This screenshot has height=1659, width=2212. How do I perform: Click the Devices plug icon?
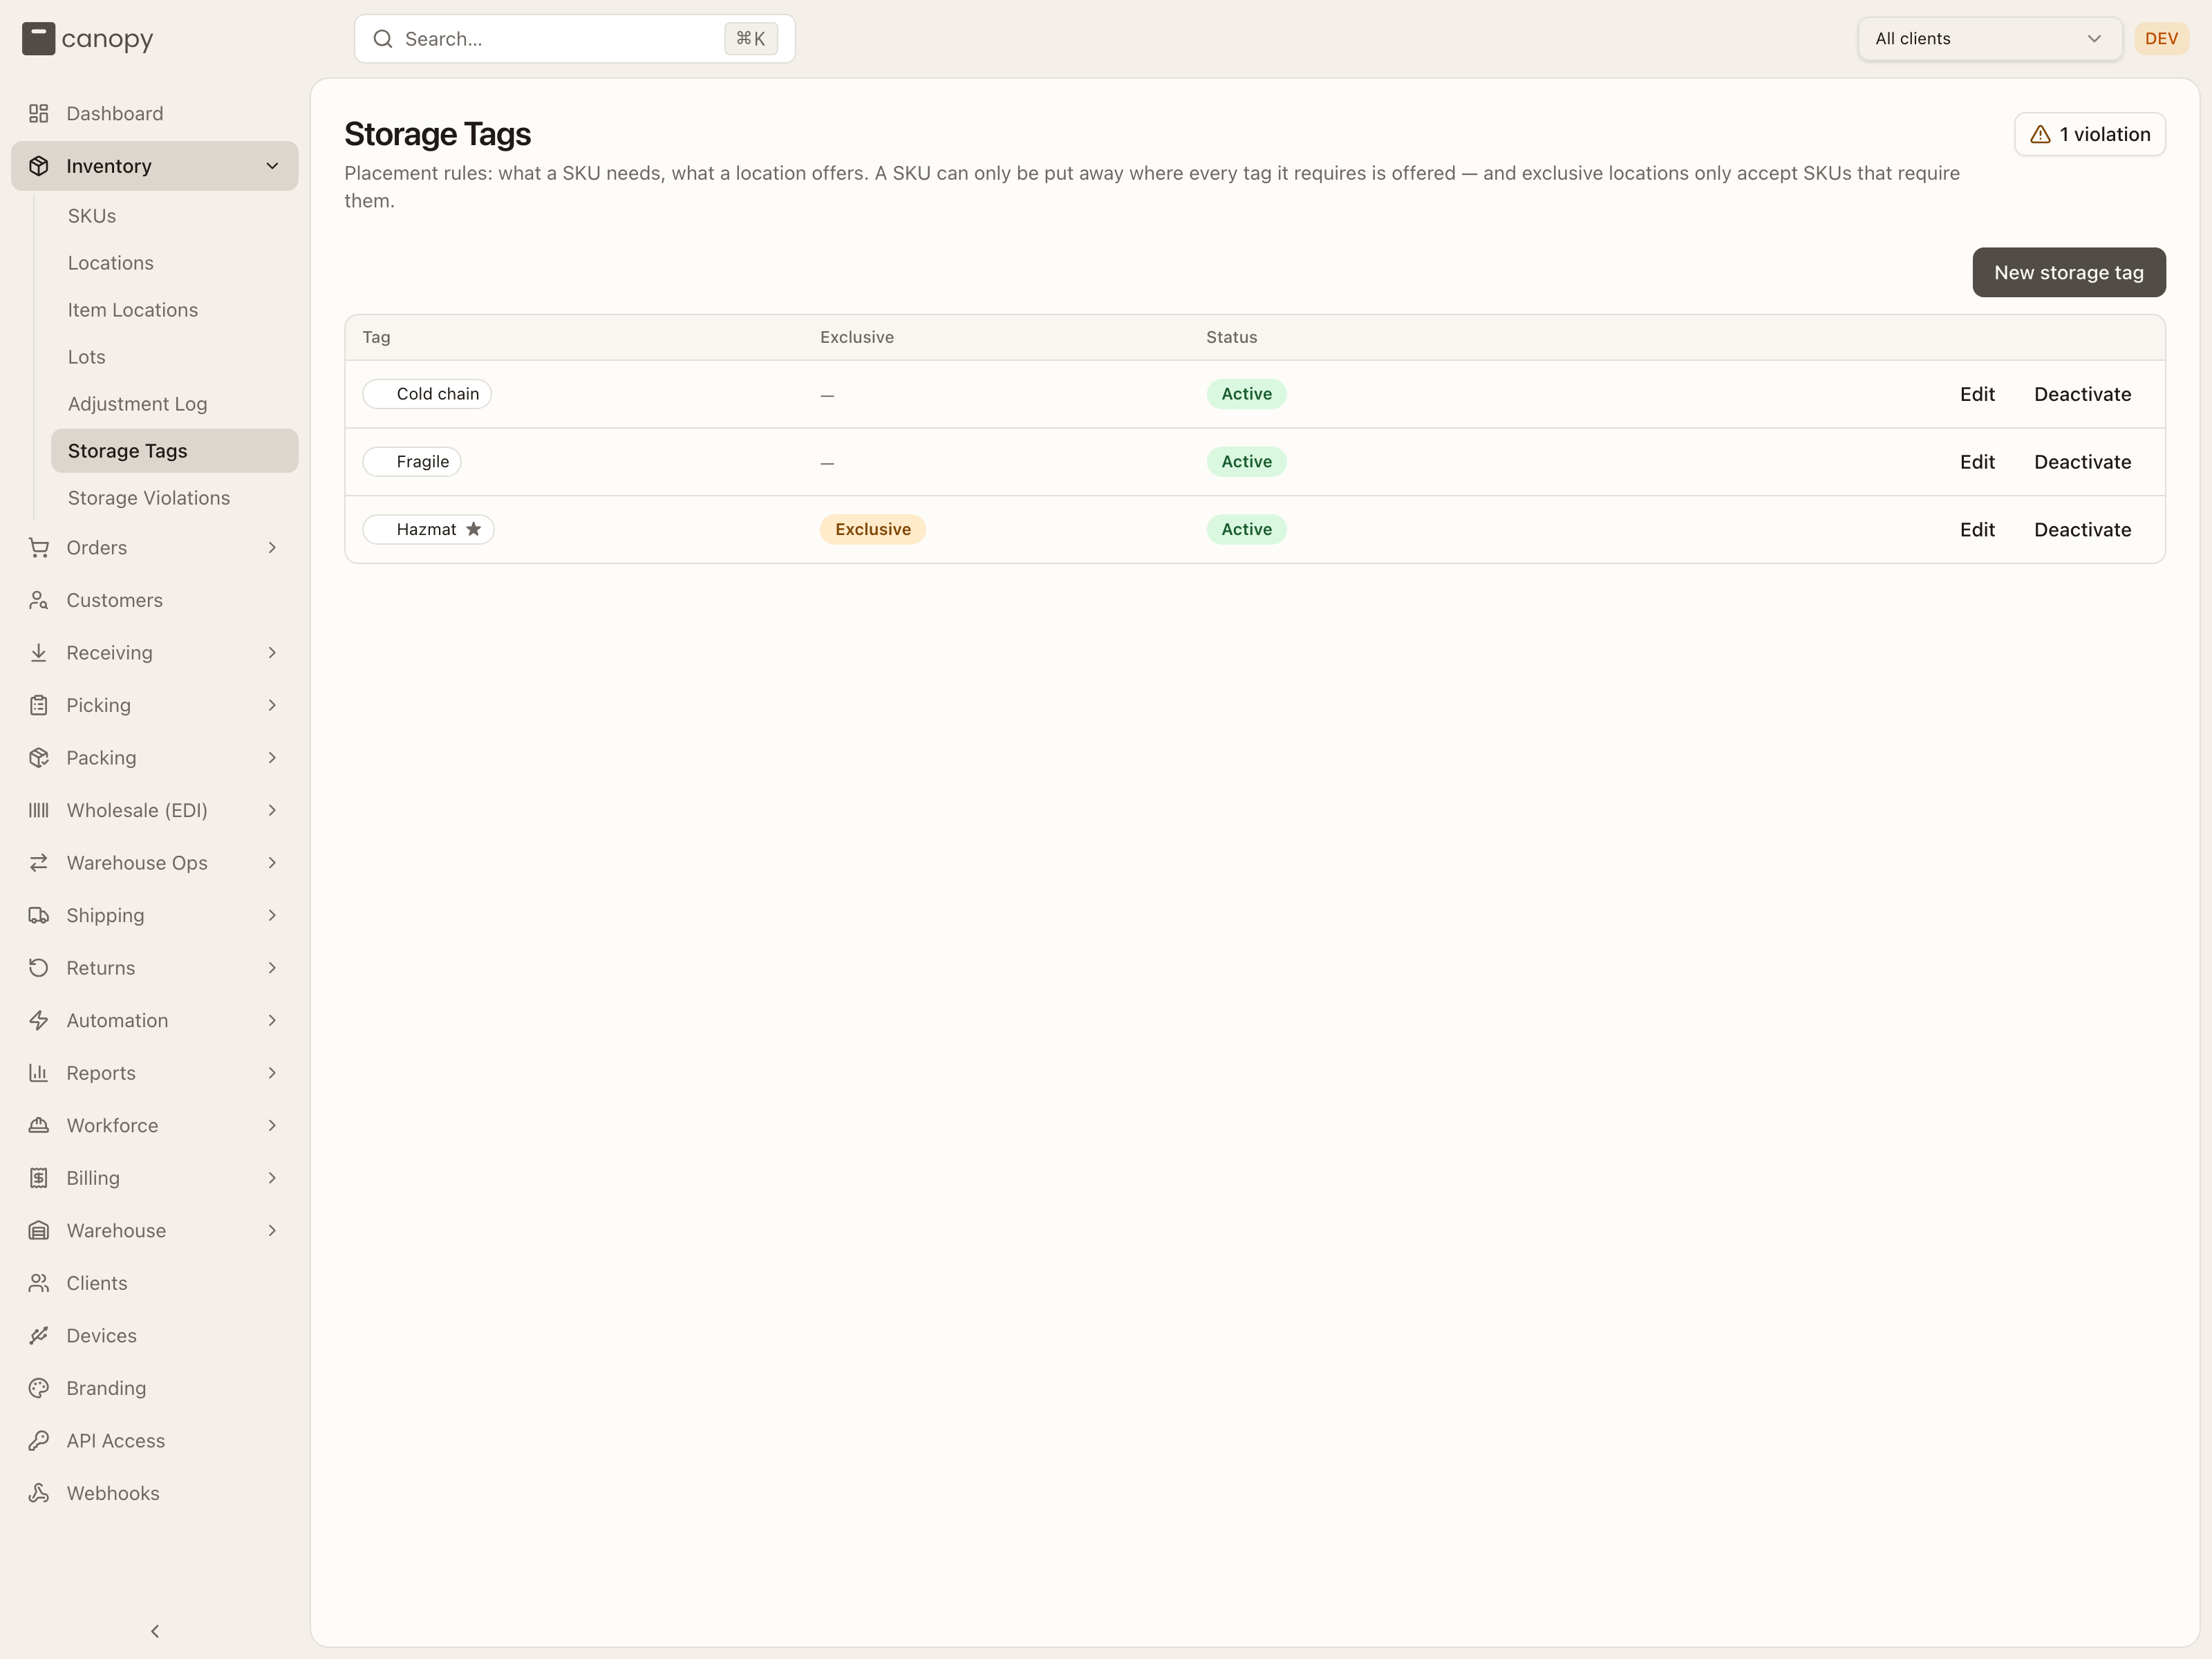[38, 1335]
